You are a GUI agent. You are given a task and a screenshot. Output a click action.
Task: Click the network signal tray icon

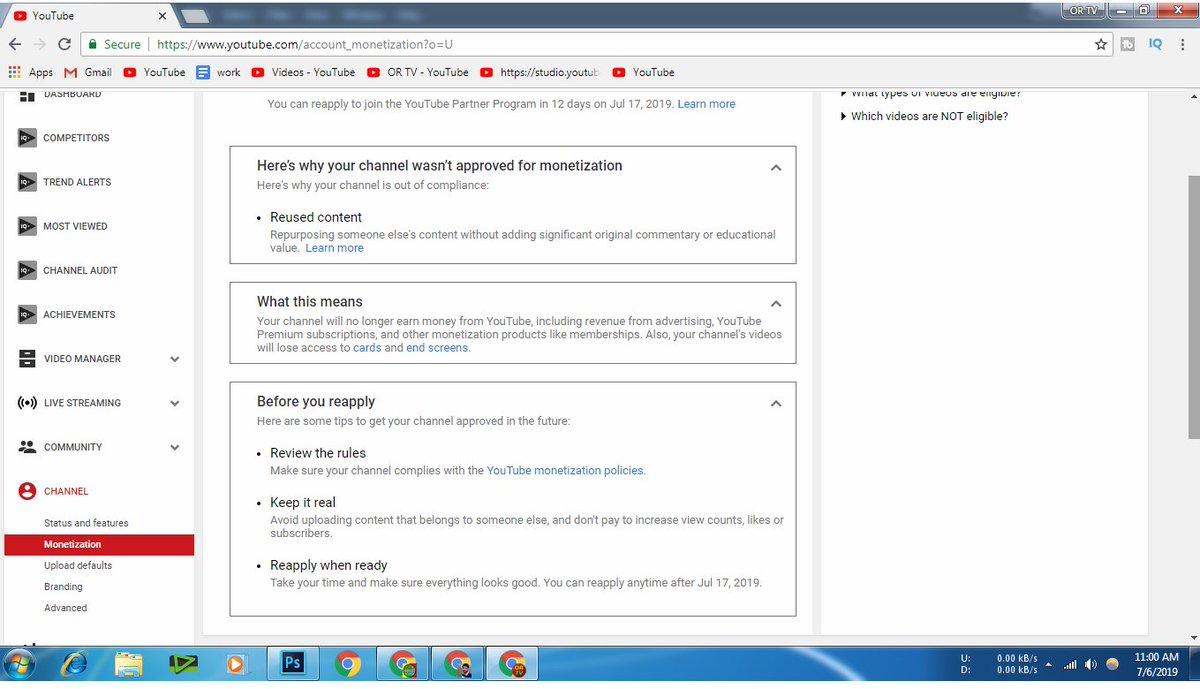point(1069,664)
